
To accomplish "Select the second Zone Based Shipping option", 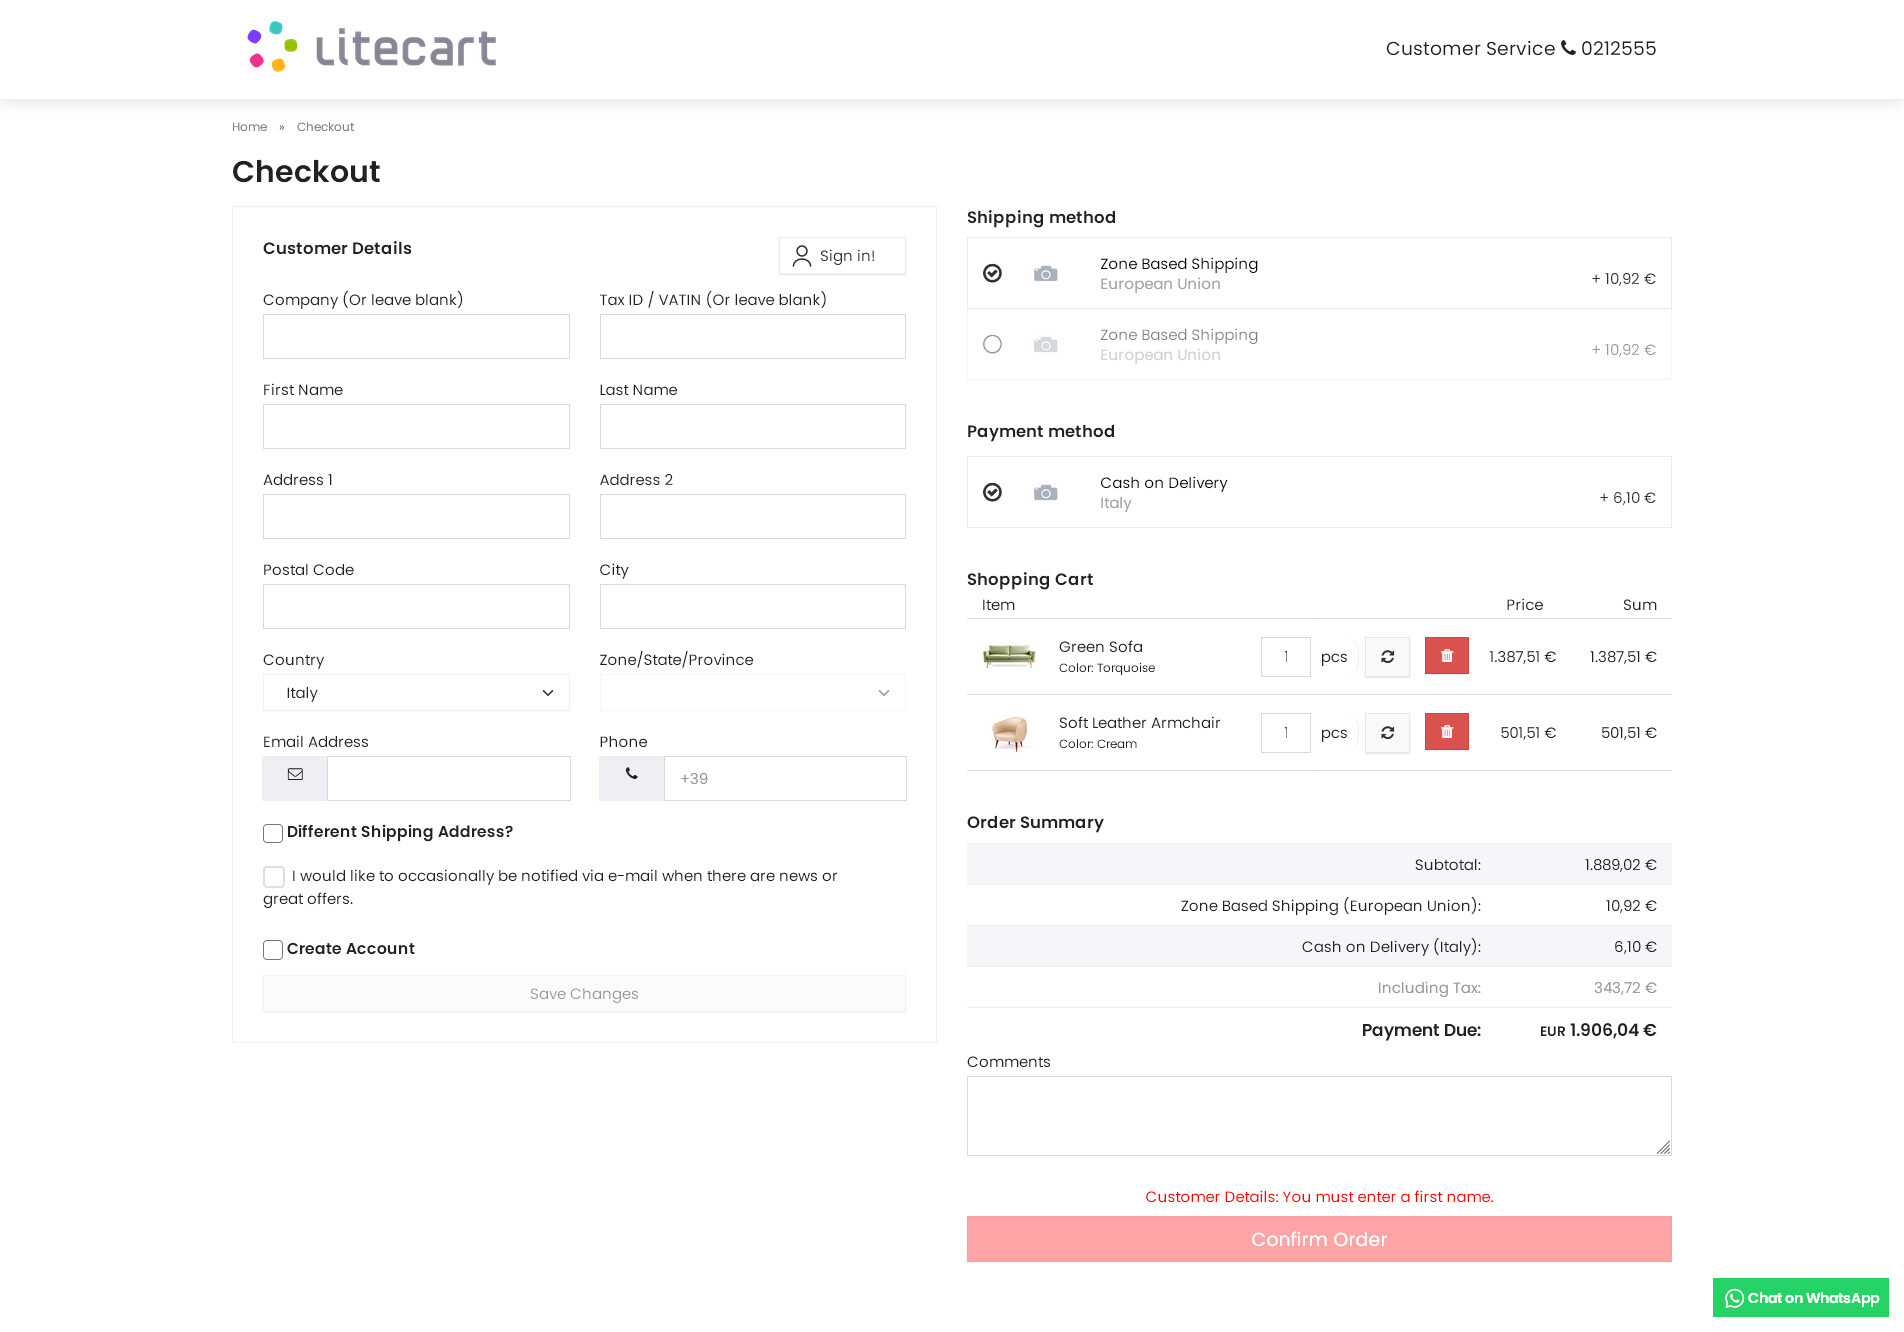I will pyautogui.click(x=992, y=344).
